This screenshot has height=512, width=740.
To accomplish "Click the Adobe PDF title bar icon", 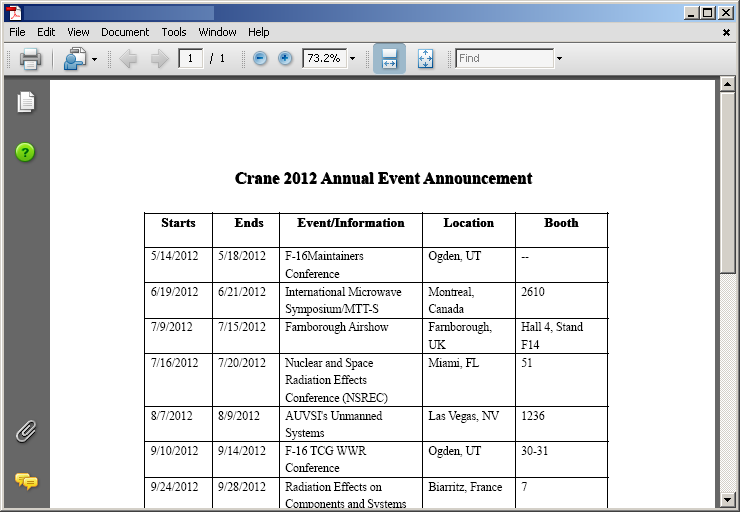I will [x=14, y=13].
